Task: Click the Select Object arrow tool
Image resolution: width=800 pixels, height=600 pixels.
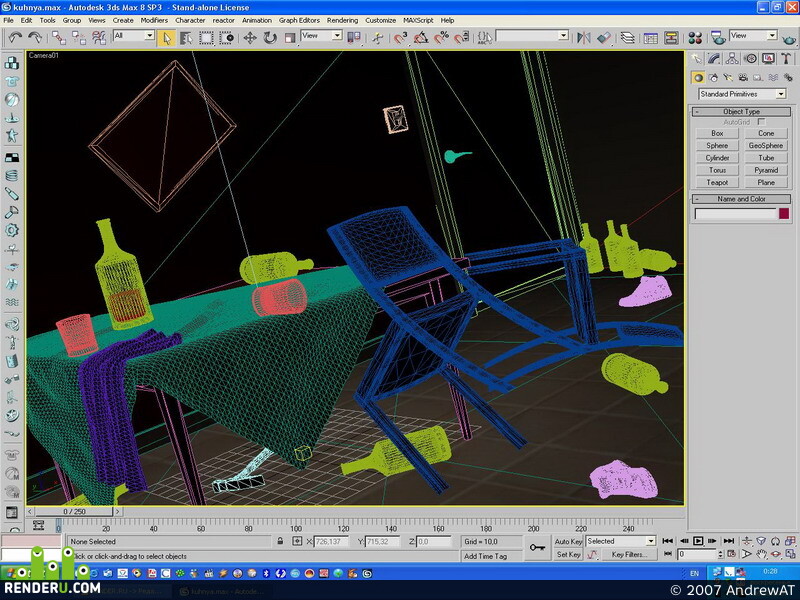Action: click(167, 37)
